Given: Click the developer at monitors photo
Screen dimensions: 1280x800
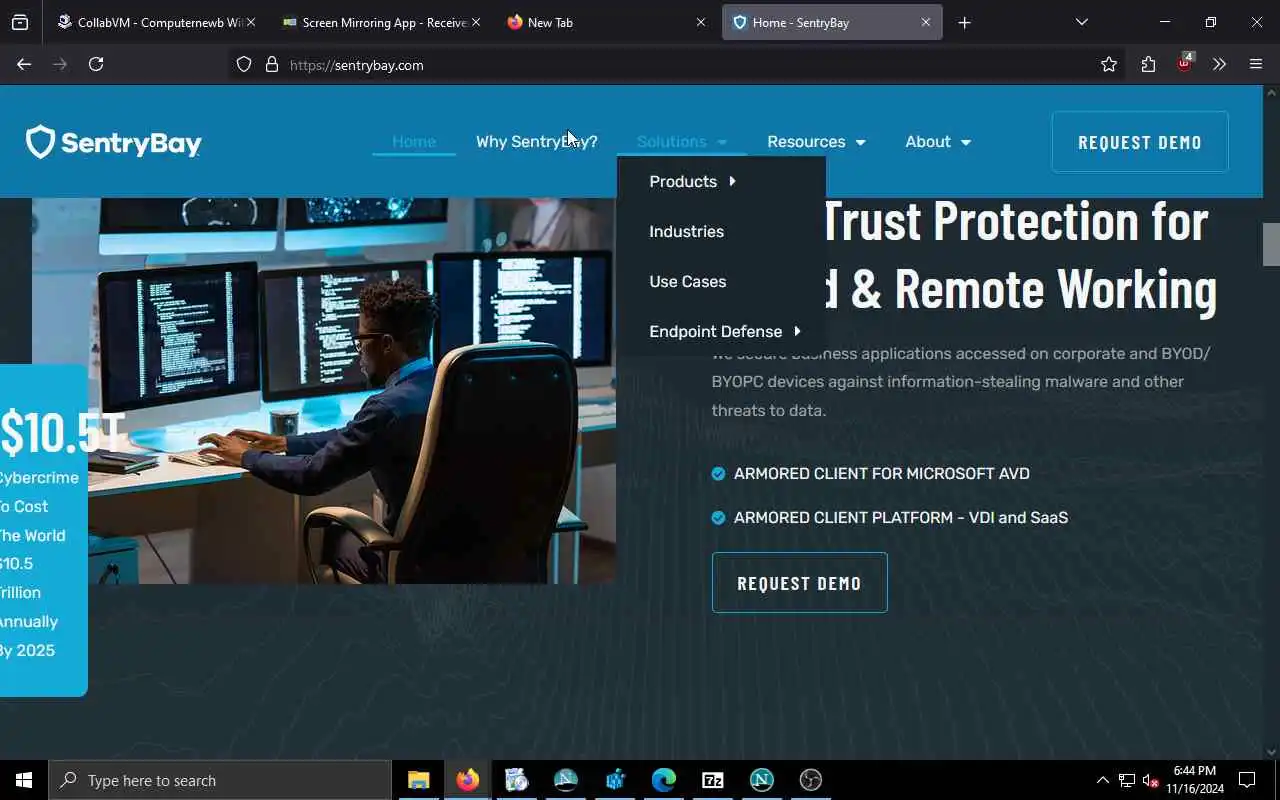Looking at the screenshot, I should click(x=324, y=390).
